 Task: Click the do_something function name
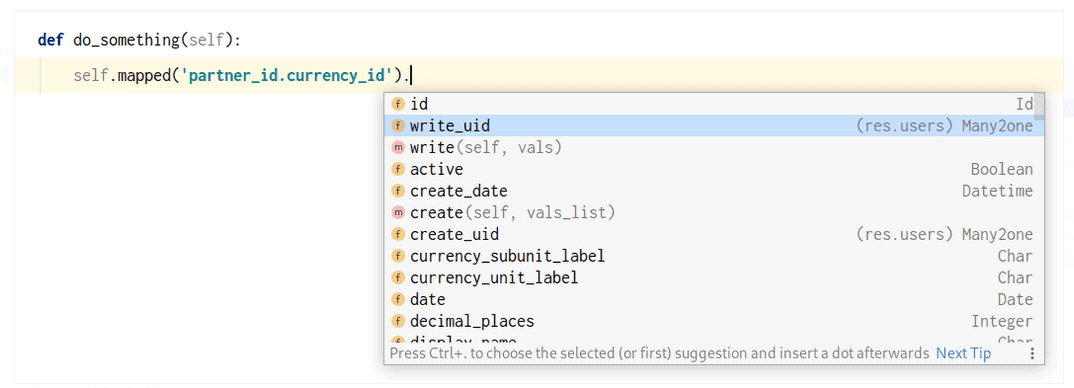pos(126,40)
